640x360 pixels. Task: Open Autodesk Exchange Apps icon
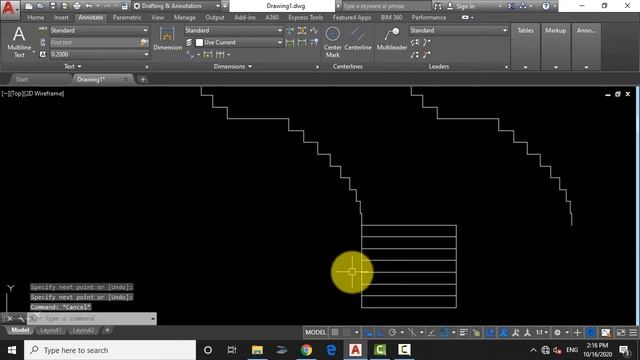pos(511,6)
